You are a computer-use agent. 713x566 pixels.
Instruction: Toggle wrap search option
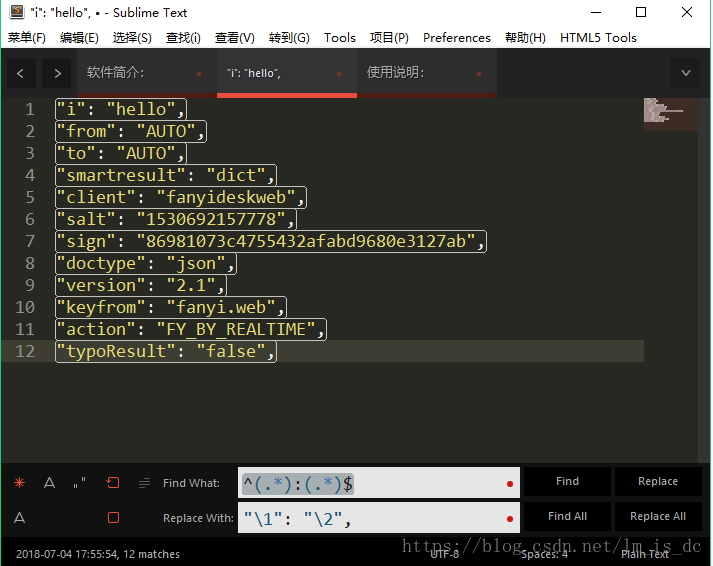(x=113, y=482)
